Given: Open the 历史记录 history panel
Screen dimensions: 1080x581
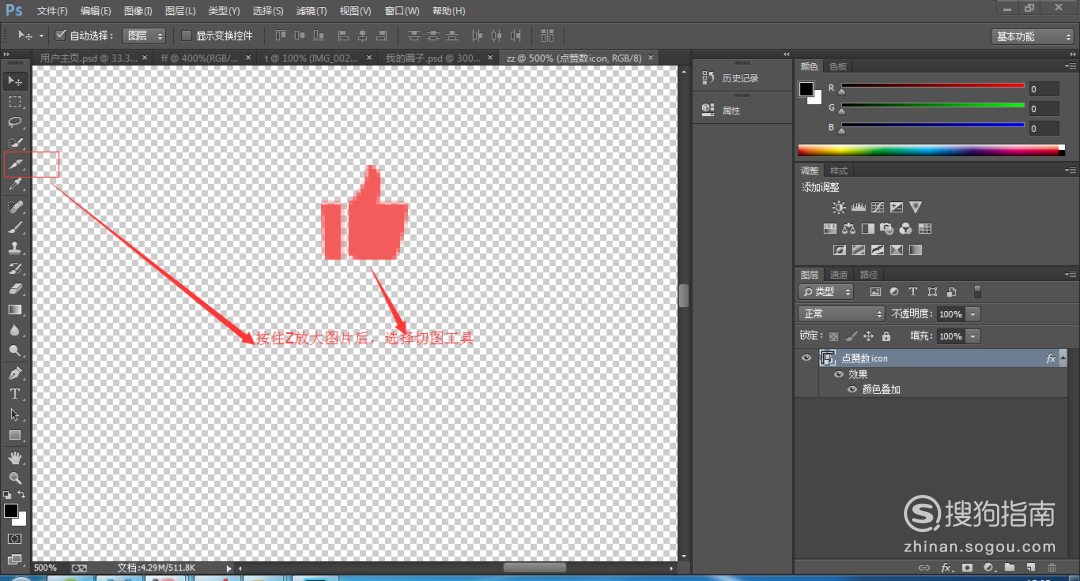Looking at the screenshot, I should pyautogui.click(x=742, y=78).
